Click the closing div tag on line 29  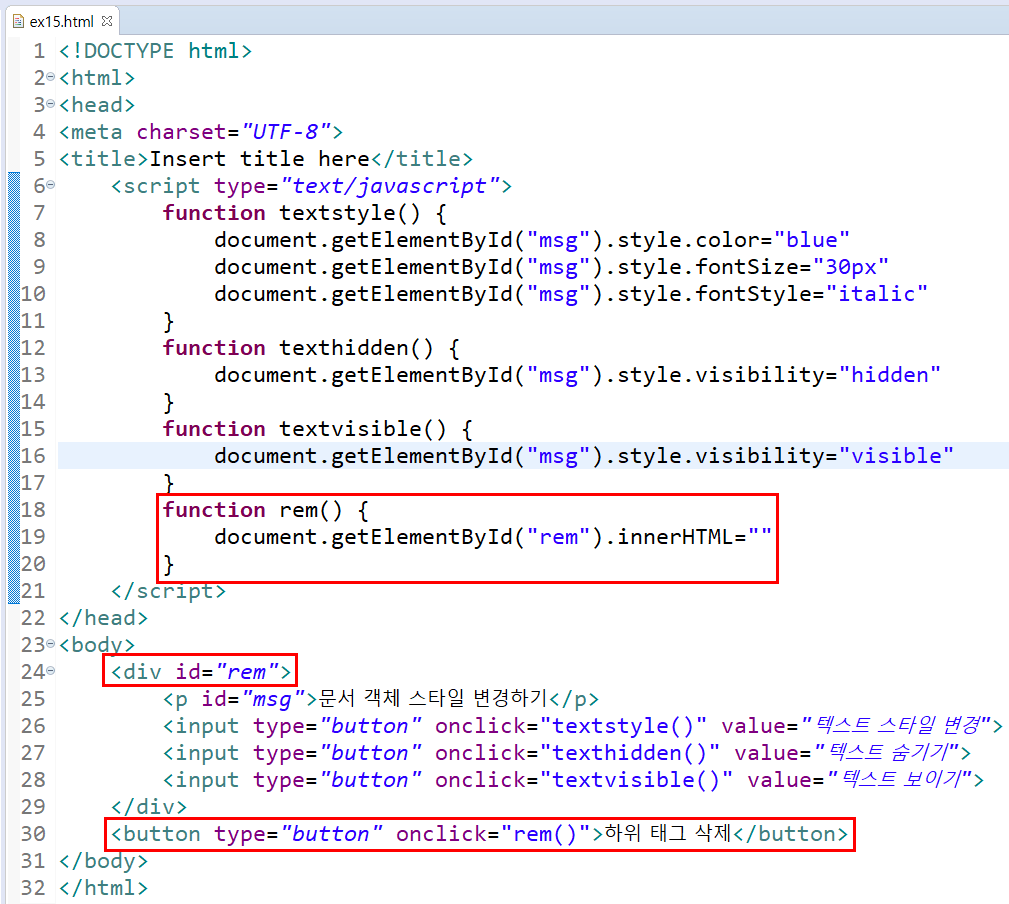(149, 807)
